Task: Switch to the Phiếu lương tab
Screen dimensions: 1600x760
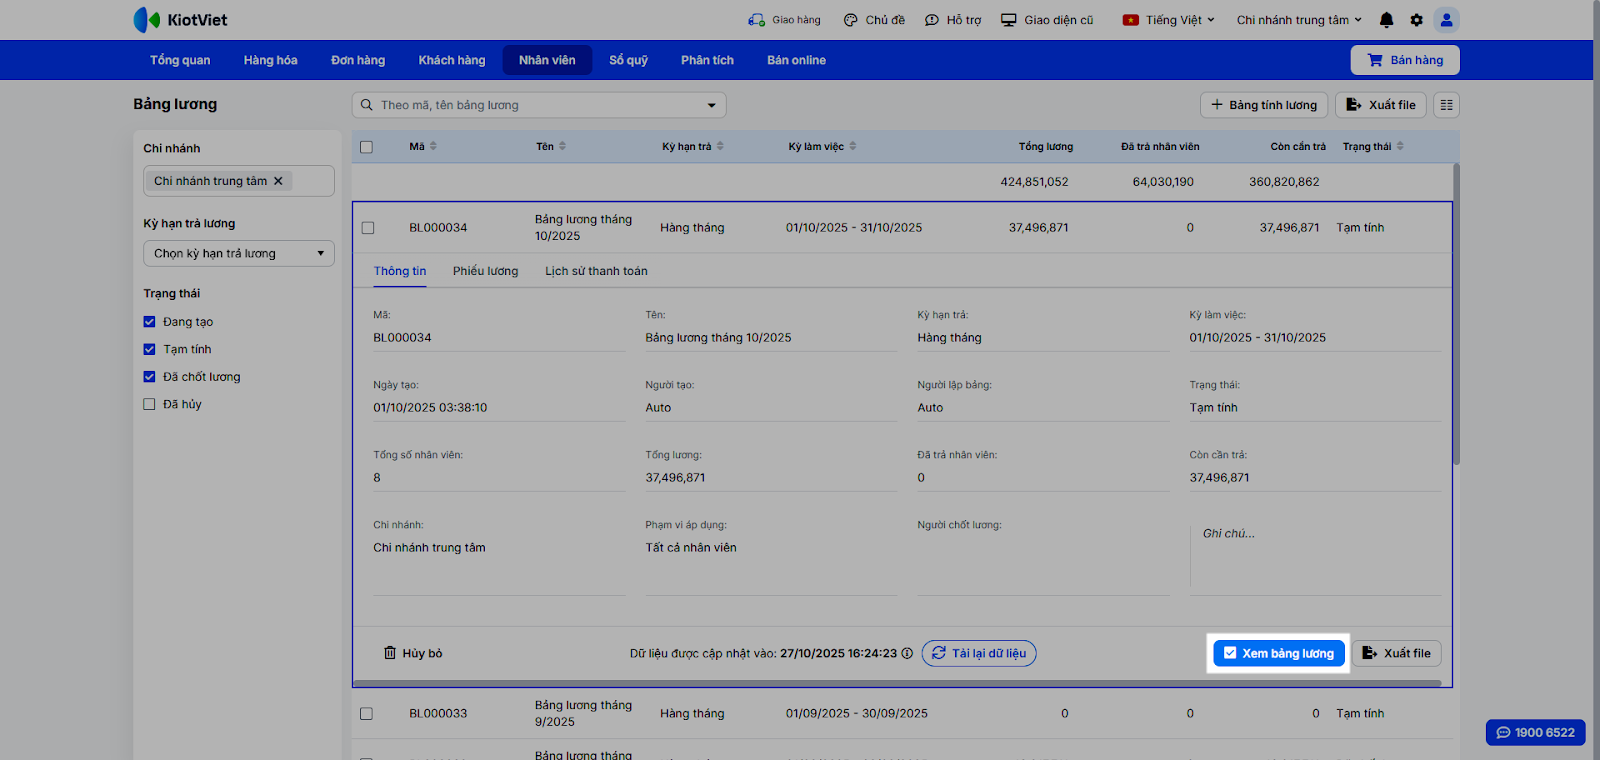Action: point(485,271)
